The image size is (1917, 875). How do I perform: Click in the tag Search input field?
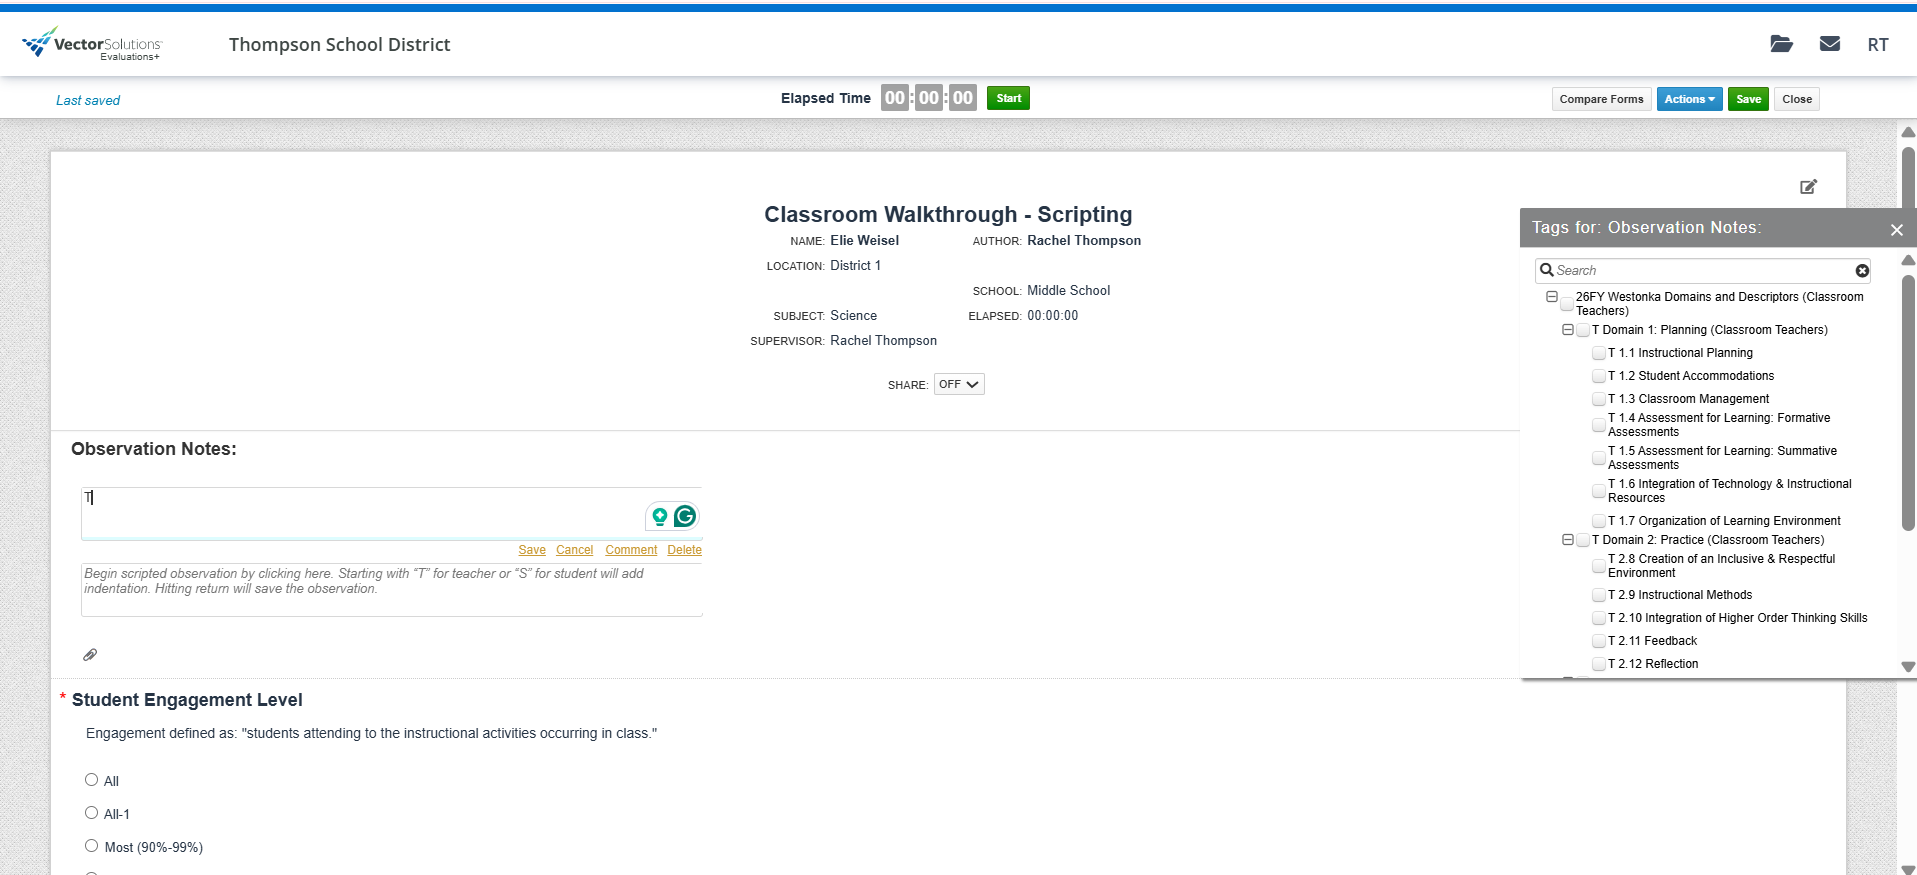[1703, 271]
